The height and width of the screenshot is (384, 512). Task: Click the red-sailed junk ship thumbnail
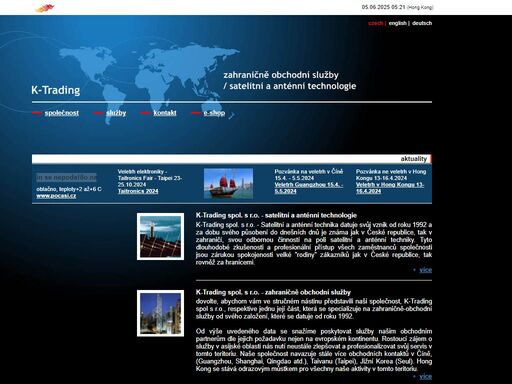[x=228, y=184]
